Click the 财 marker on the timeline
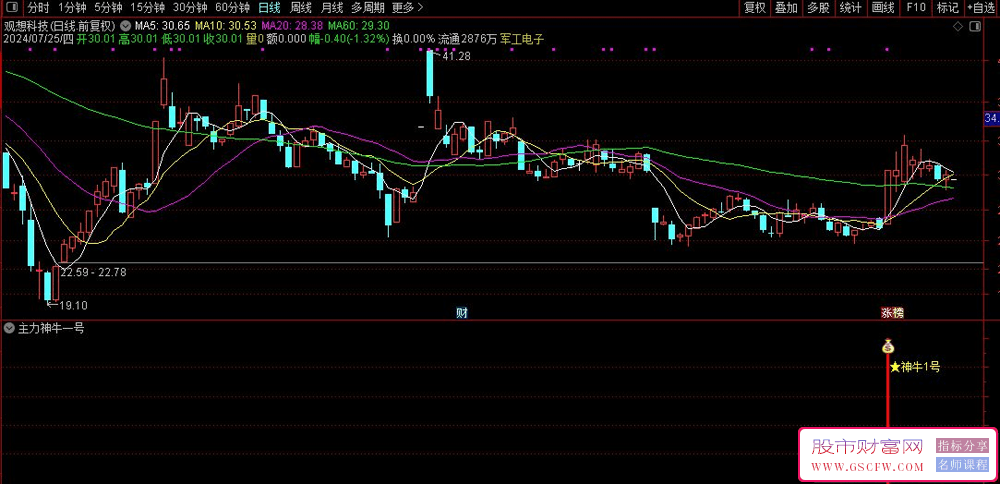This screenshot has width=1000, height=484. click(x=462, y=313)
